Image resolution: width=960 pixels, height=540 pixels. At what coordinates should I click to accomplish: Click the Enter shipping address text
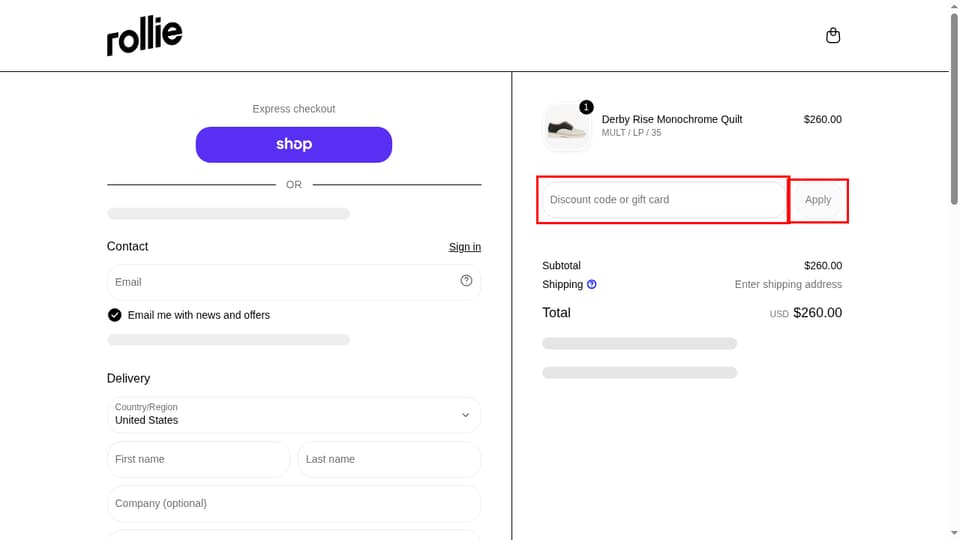788,284
